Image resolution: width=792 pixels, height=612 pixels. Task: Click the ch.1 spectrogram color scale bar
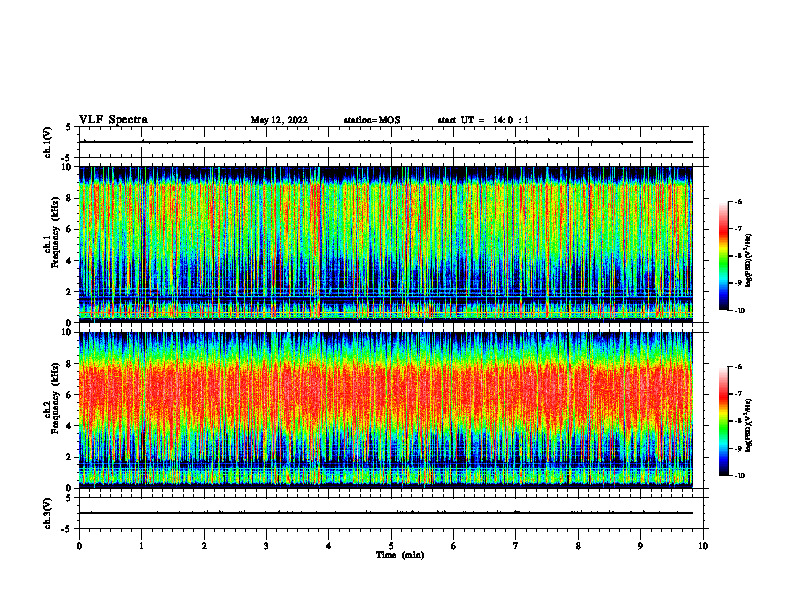(724, 256)
